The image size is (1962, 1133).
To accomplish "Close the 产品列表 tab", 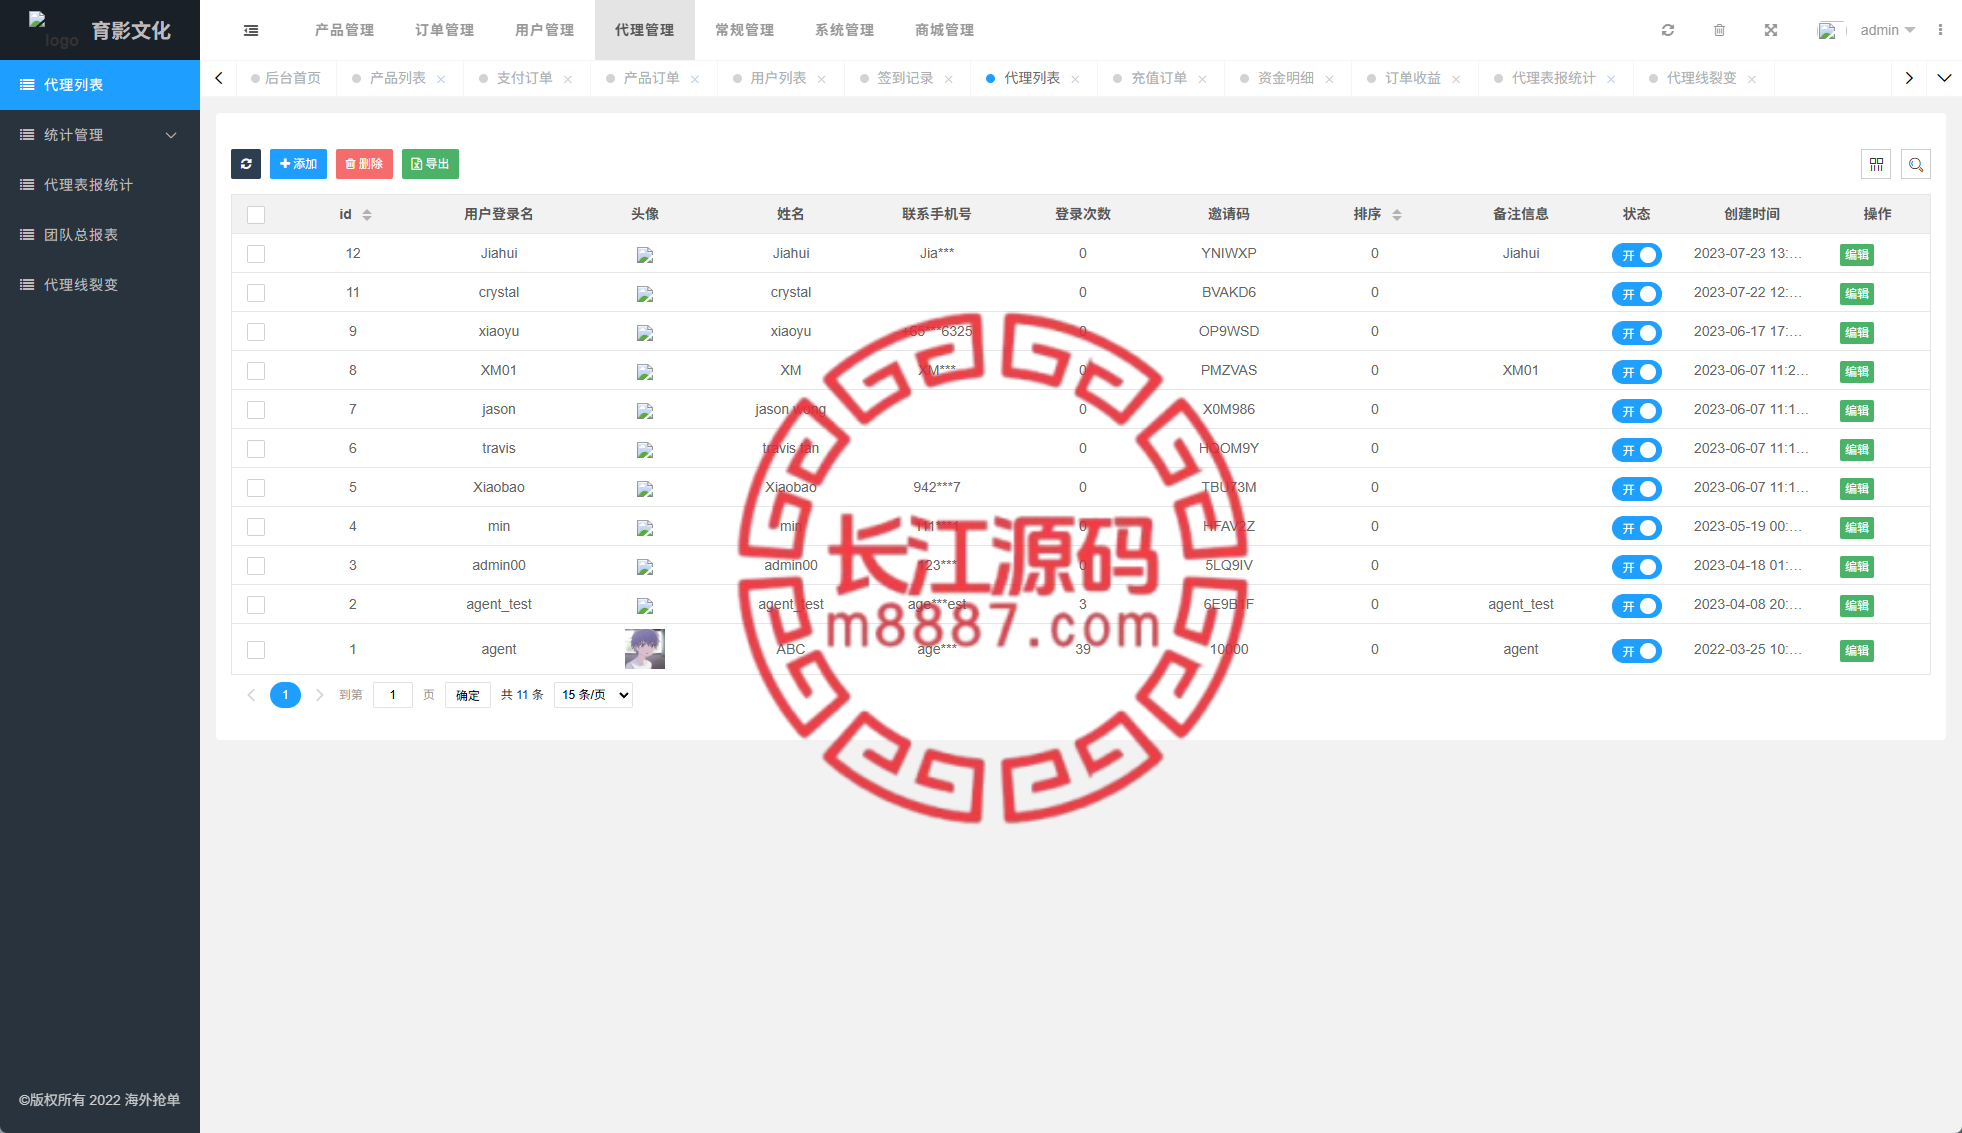I will coord(441,79).
